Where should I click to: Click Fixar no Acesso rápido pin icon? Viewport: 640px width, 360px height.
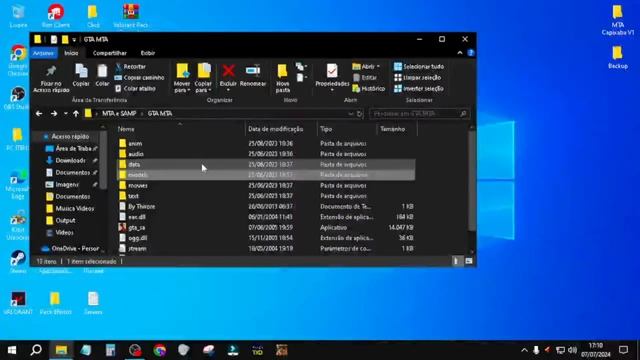click(51, 71)
